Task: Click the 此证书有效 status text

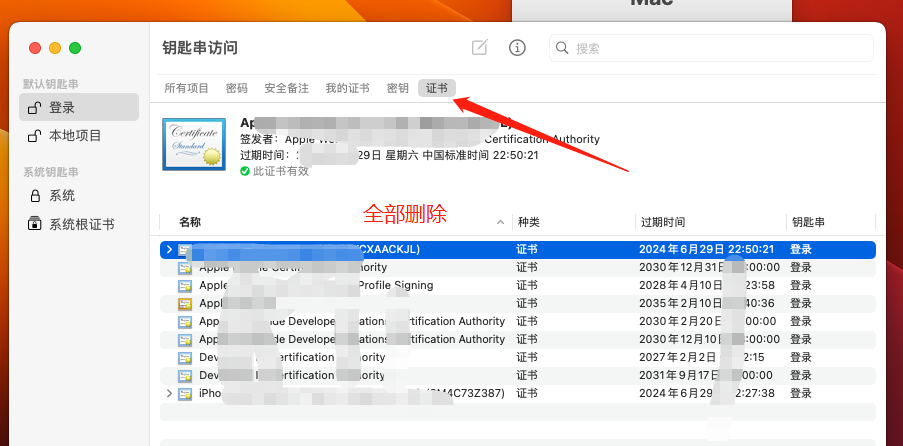Action: (281, 171)
